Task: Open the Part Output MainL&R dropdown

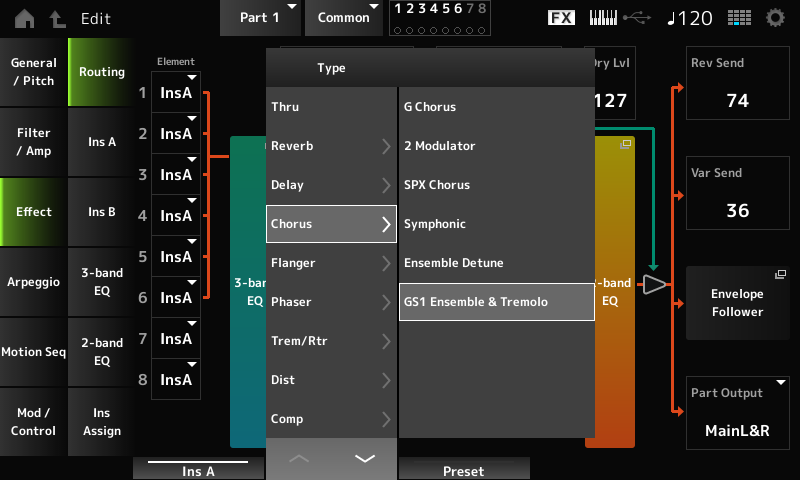Action: coord(738,421)
